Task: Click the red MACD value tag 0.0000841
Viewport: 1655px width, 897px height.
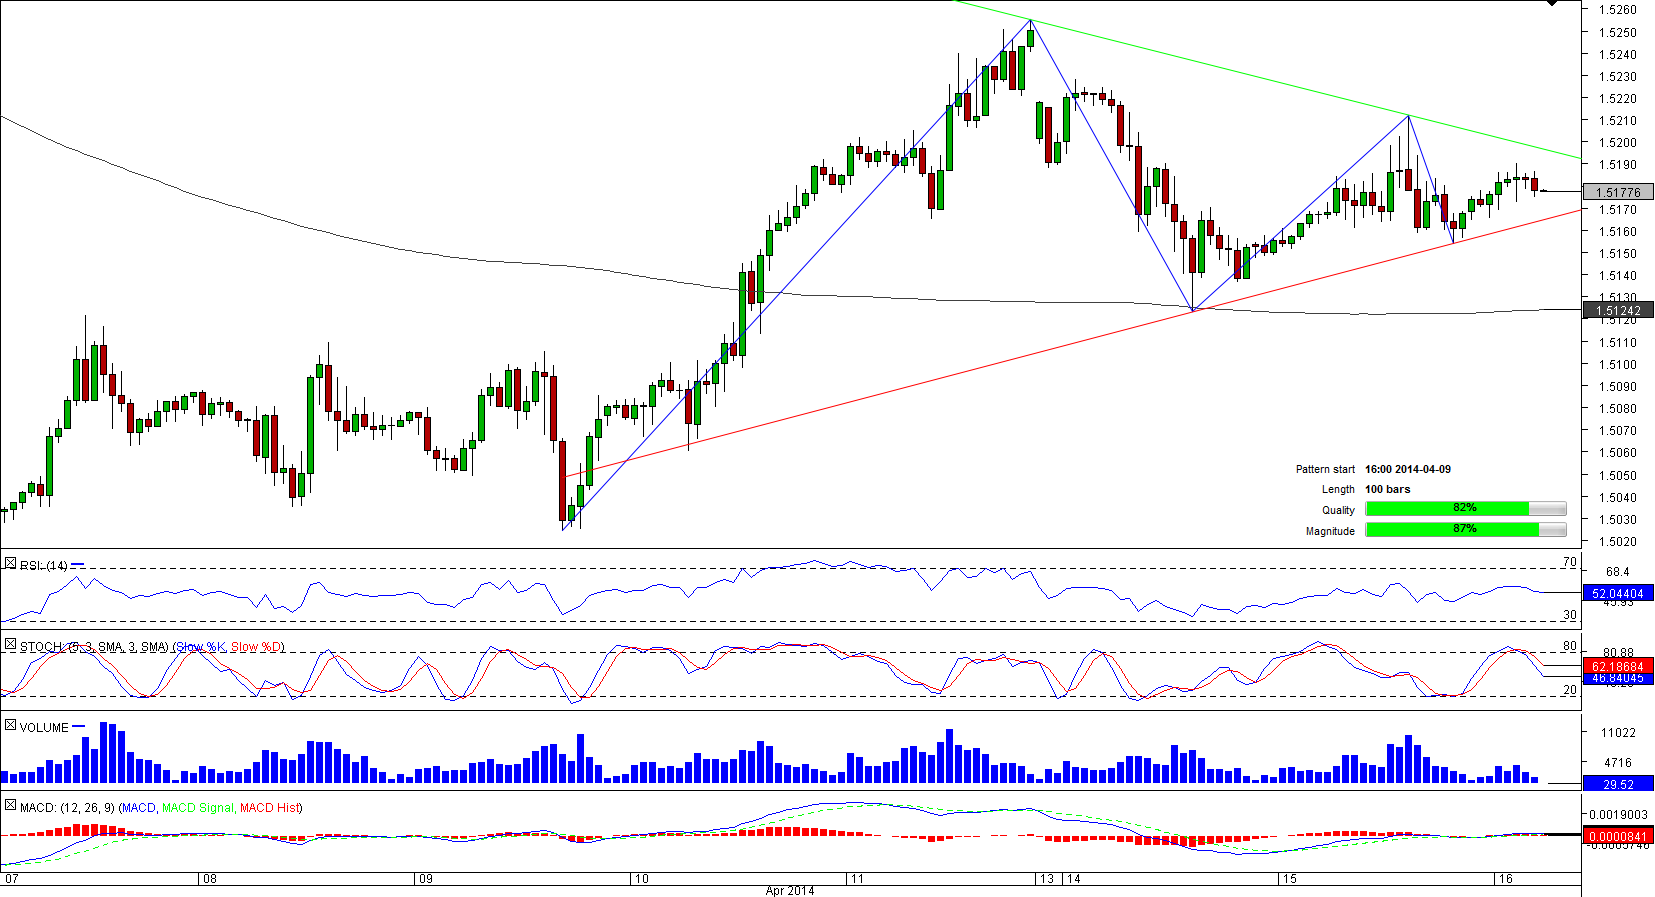Action: pyautogui.click(x=1617, y=837)
